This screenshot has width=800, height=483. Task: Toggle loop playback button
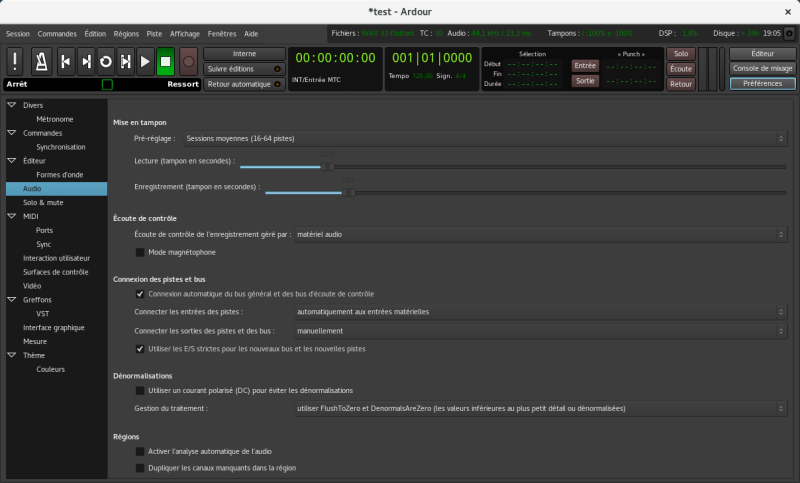[106, 62]
